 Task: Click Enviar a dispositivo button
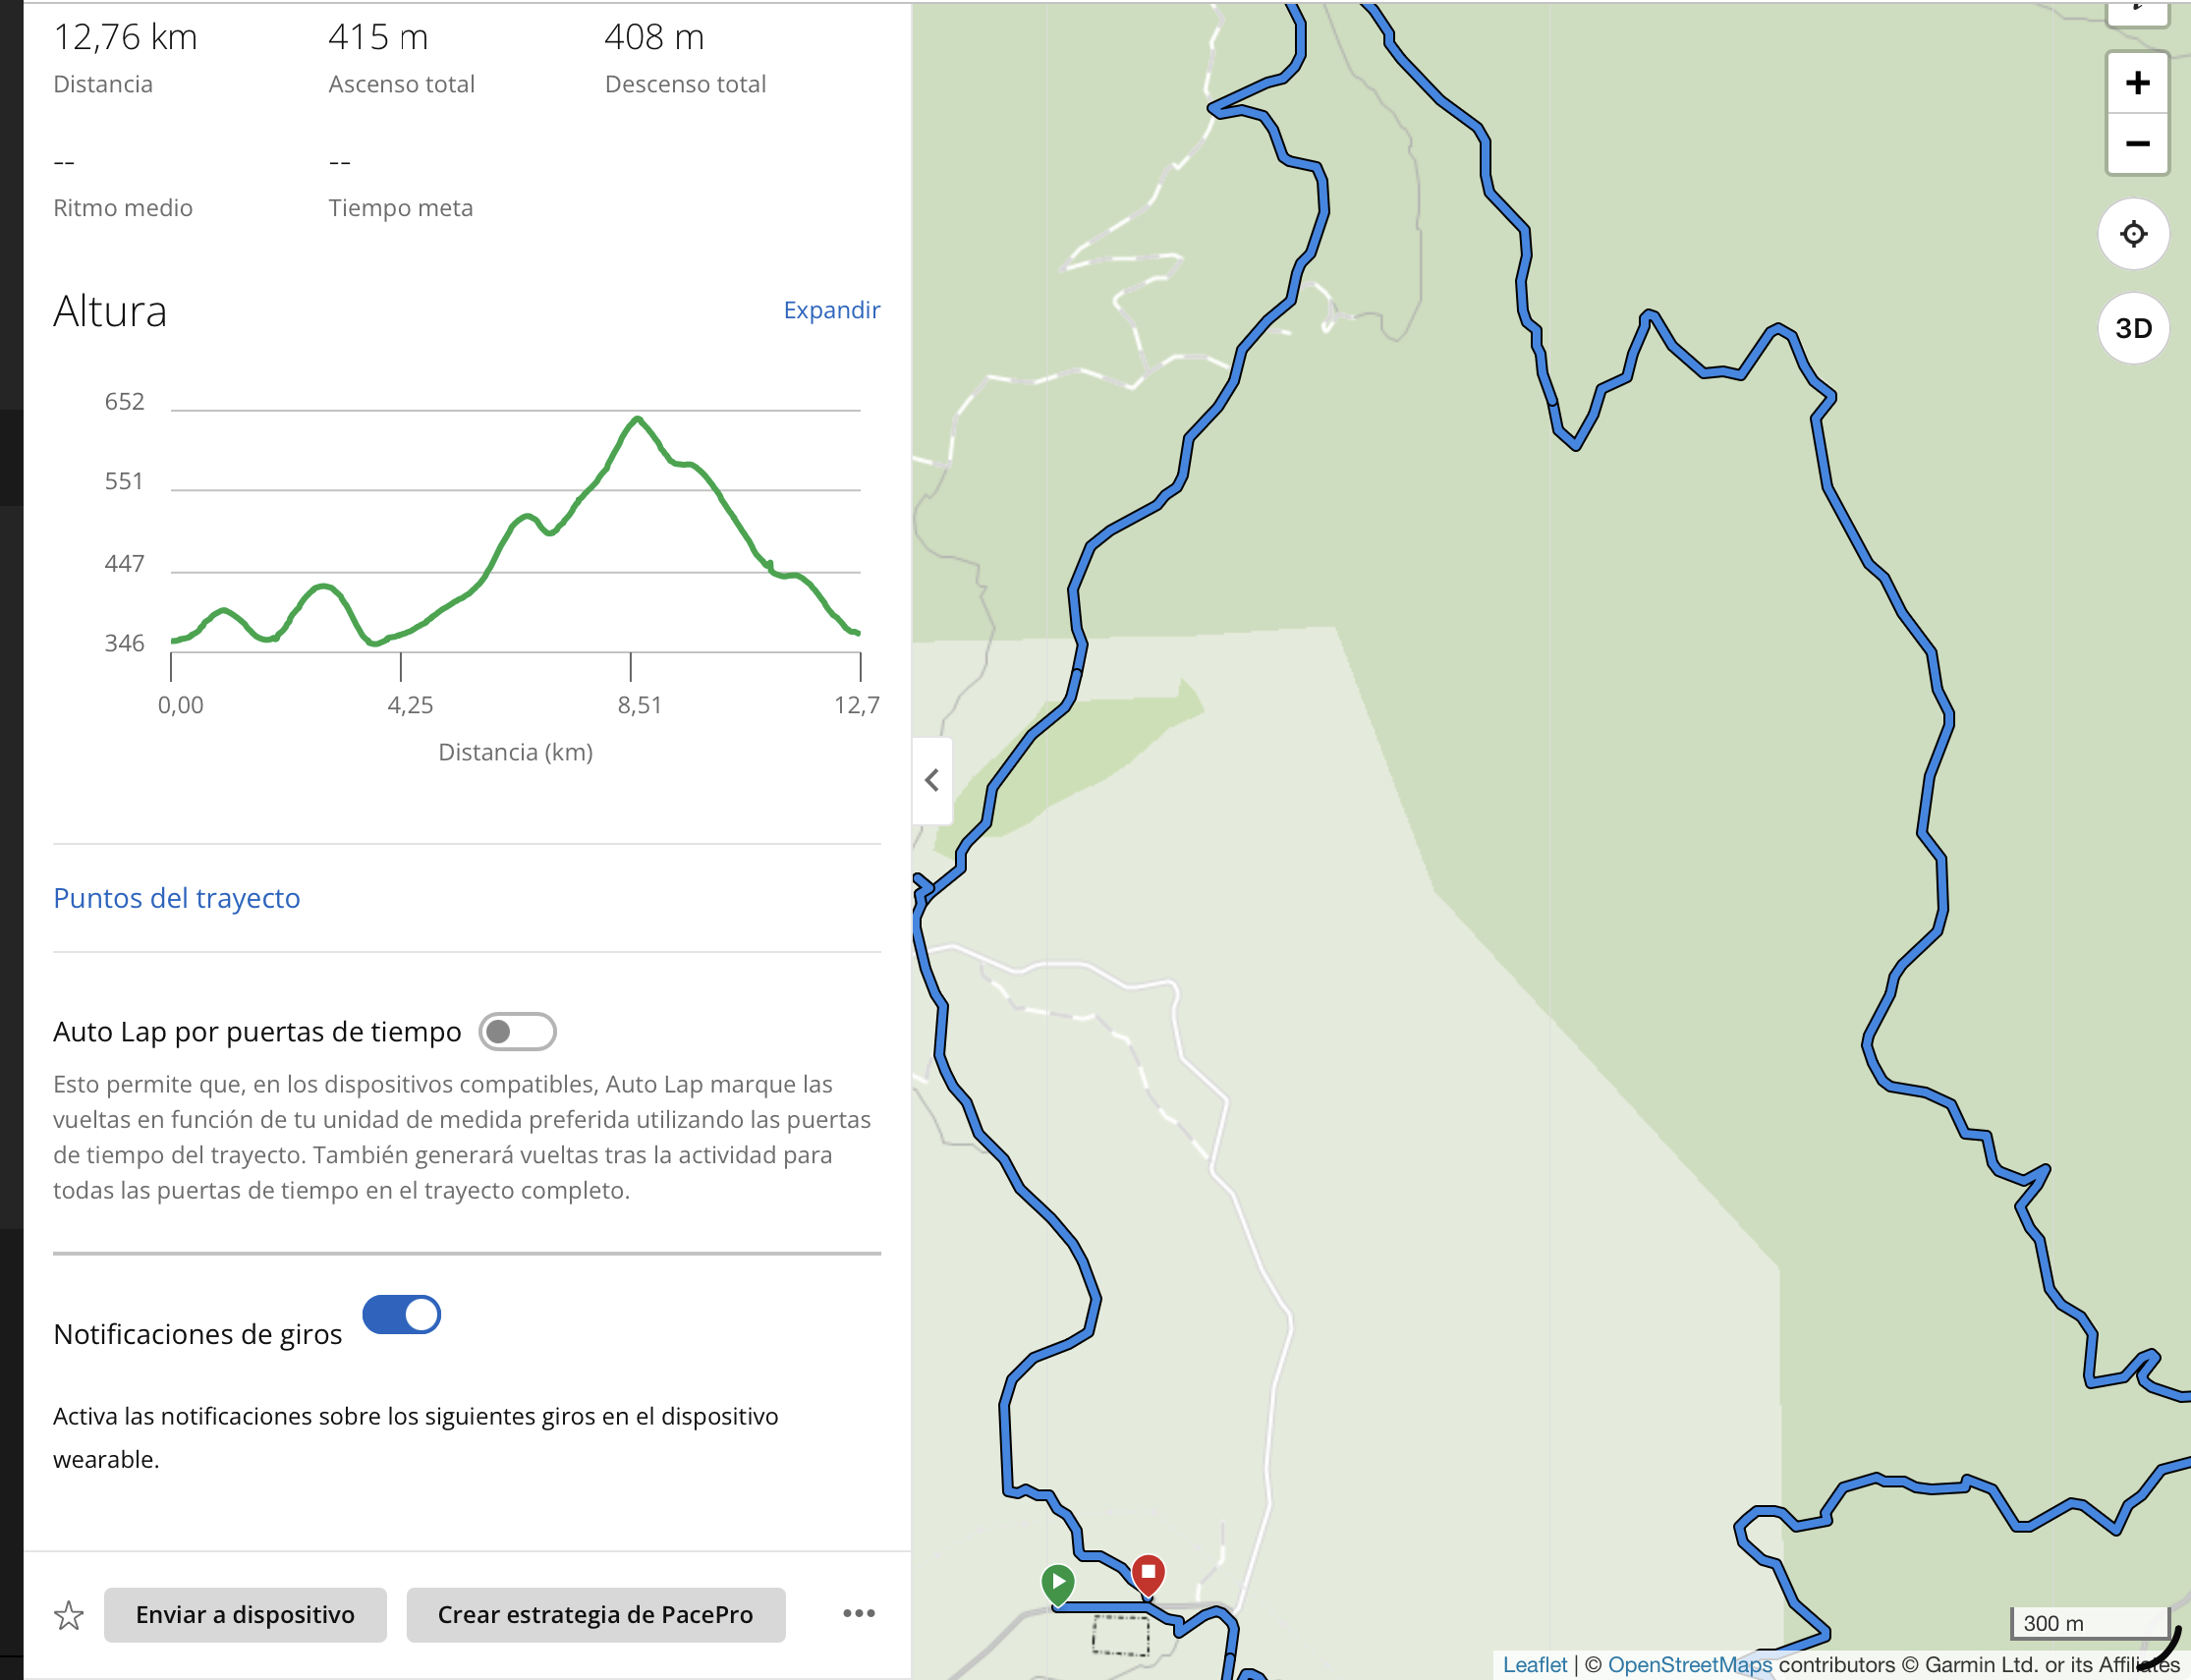(x=245, y=1614)
